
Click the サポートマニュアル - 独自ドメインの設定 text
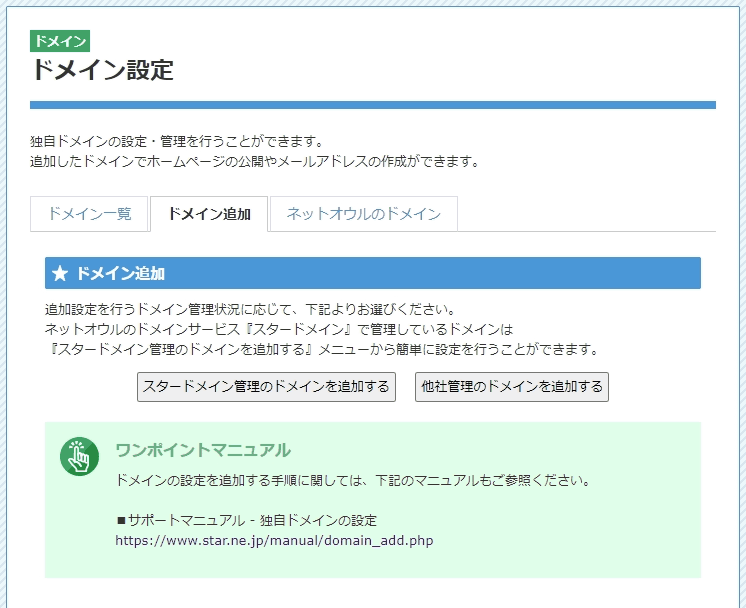246,520
